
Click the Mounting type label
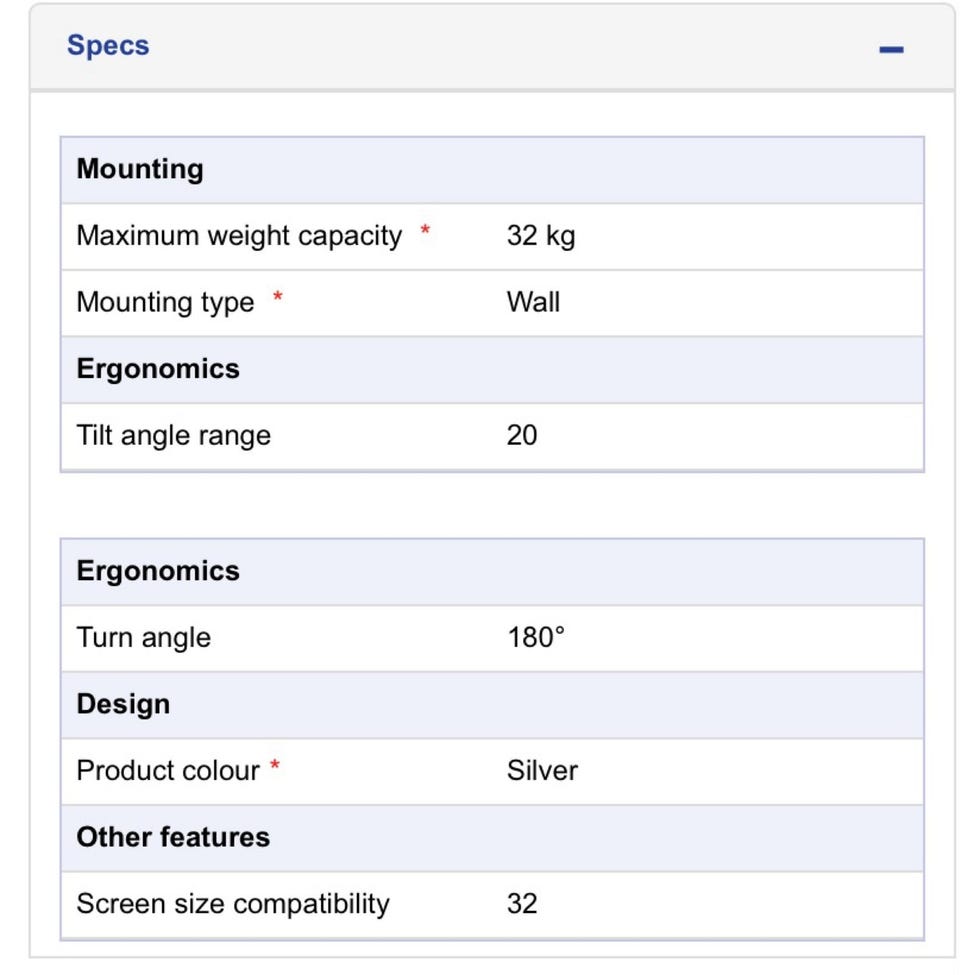coord(165,302)
